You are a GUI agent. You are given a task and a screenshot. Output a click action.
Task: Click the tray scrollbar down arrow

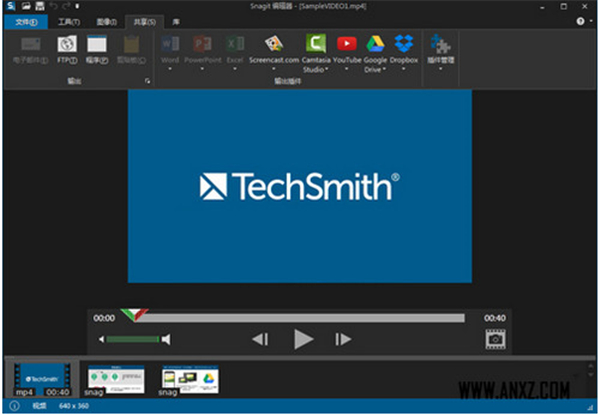[592, 376]
